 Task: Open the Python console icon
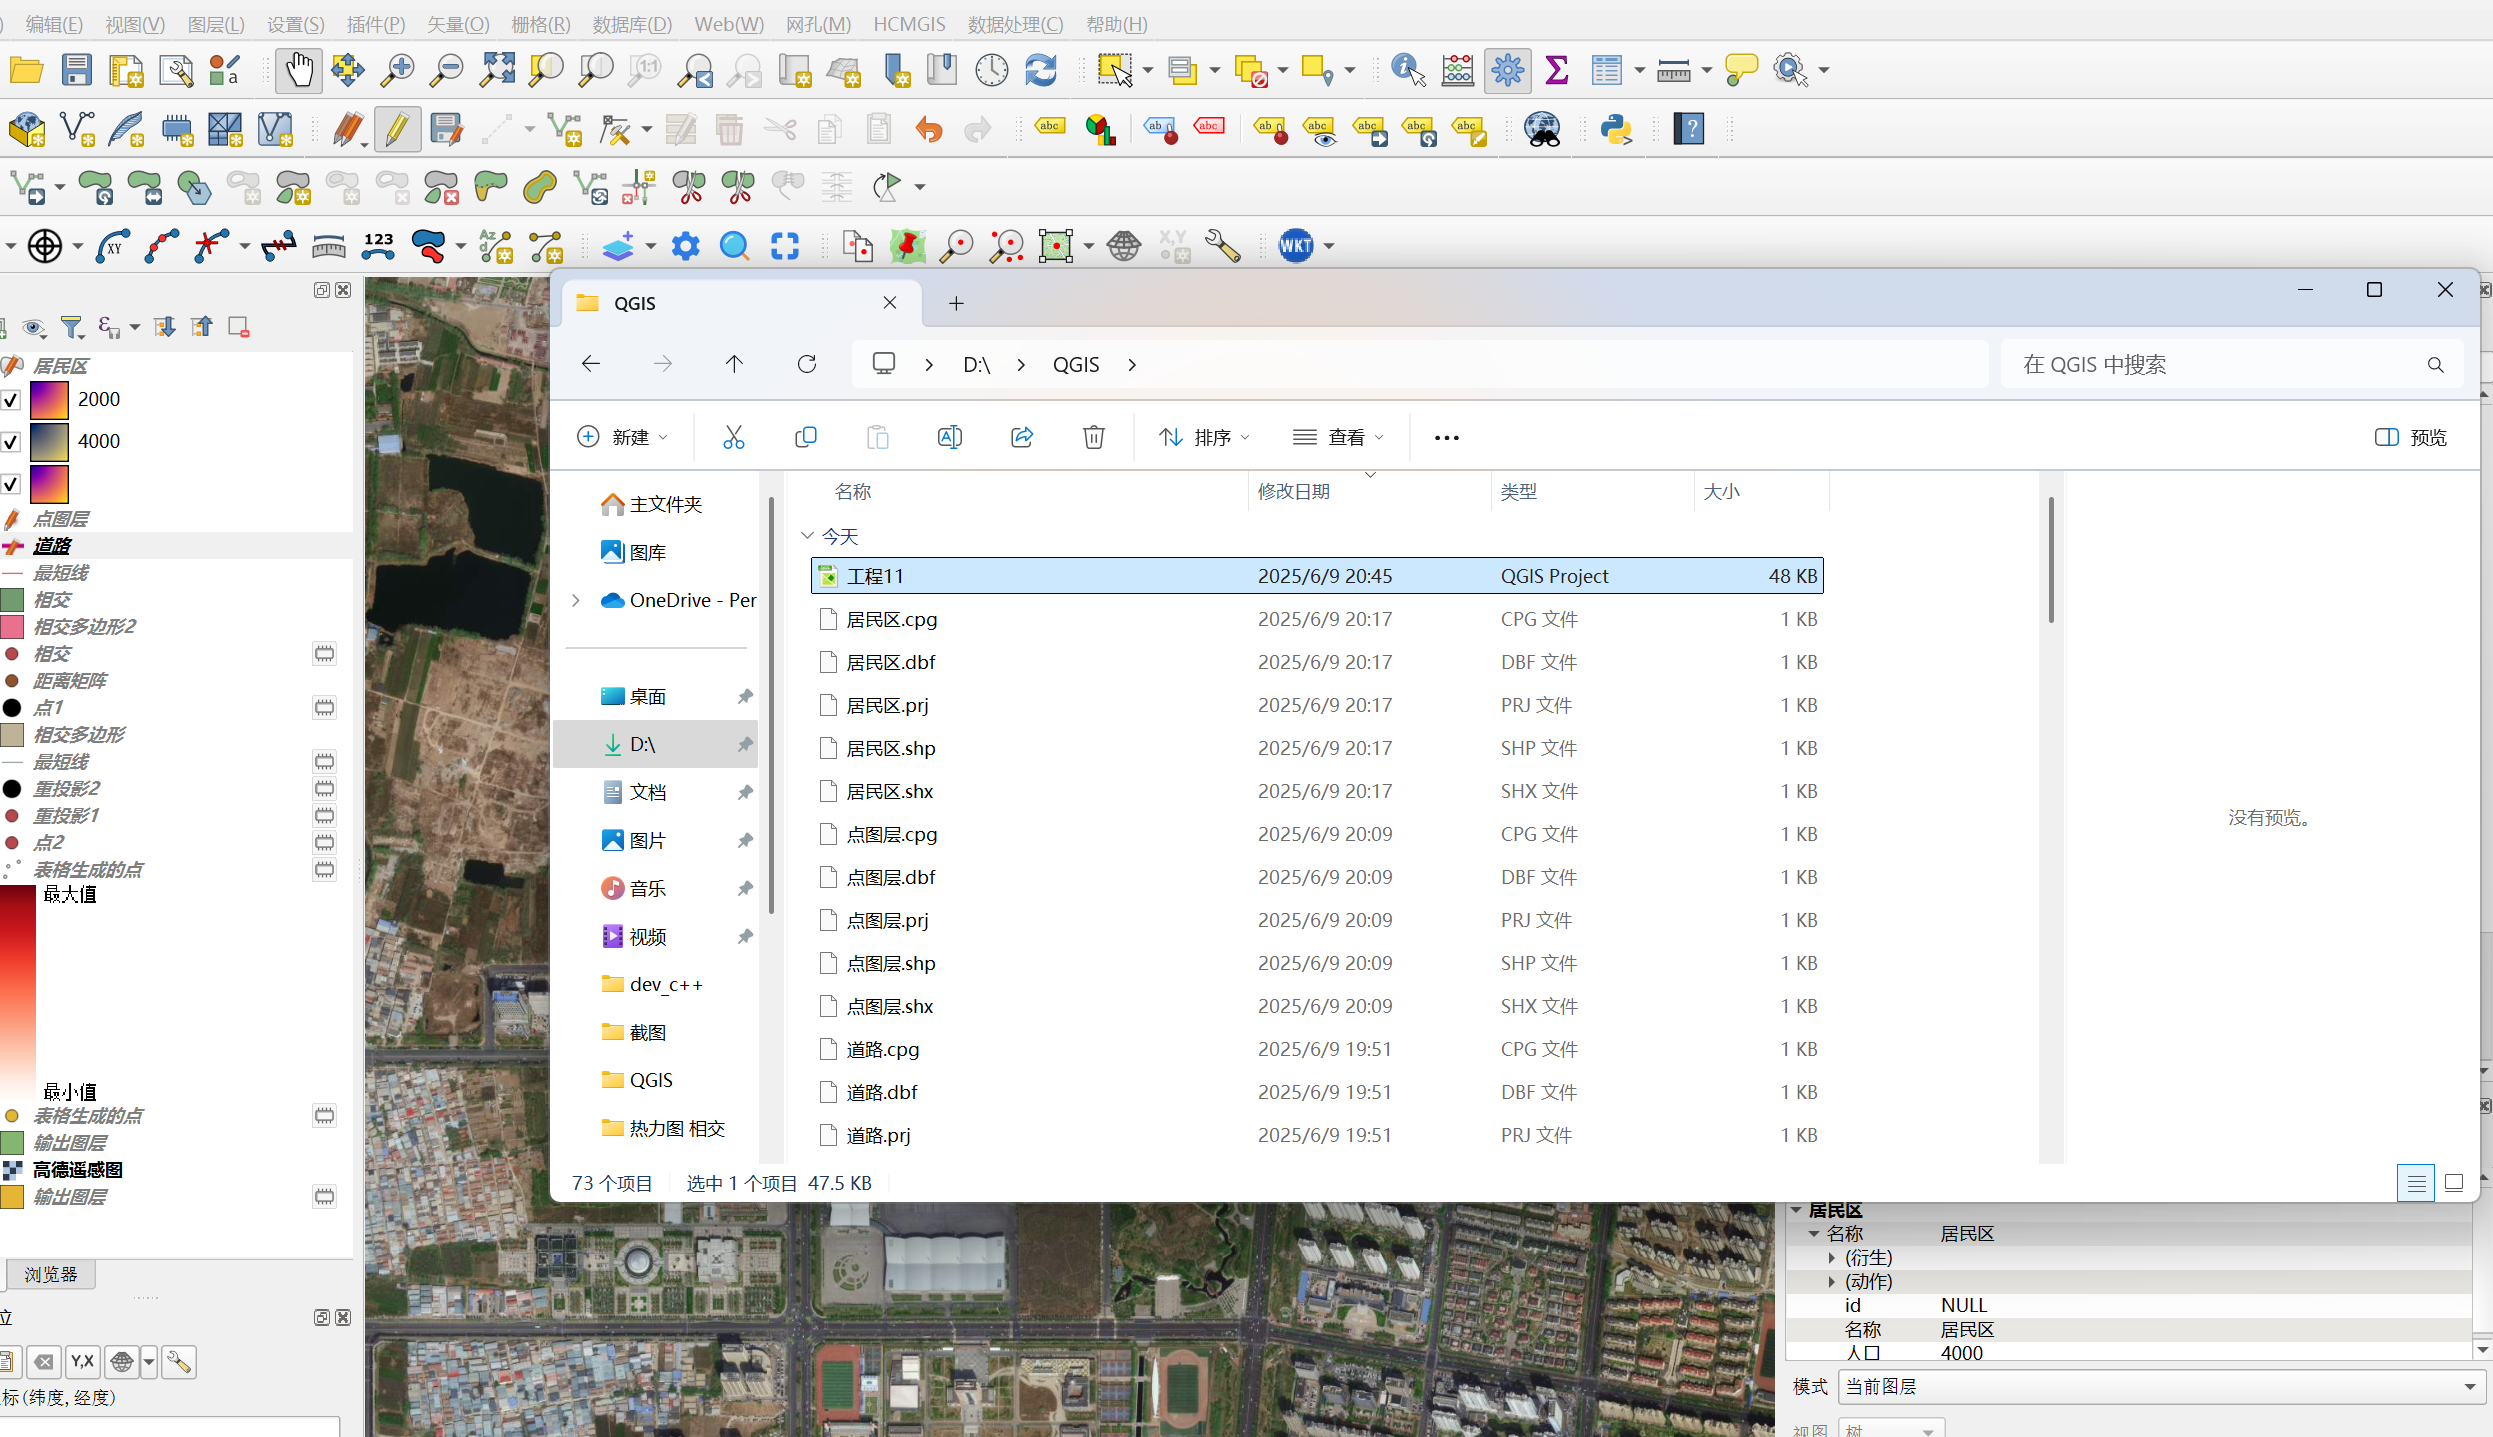tap(1616, 129)
